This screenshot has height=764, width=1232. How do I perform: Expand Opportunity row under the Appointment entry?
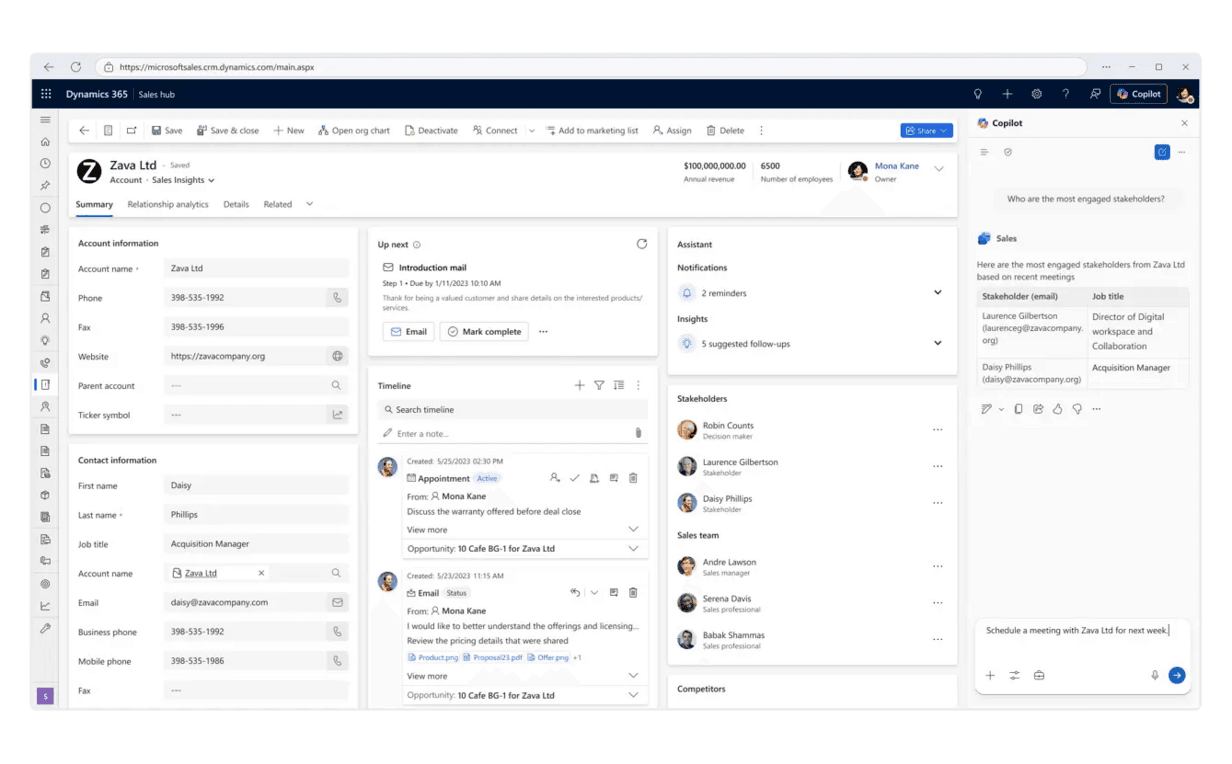(x=633, y=548)
